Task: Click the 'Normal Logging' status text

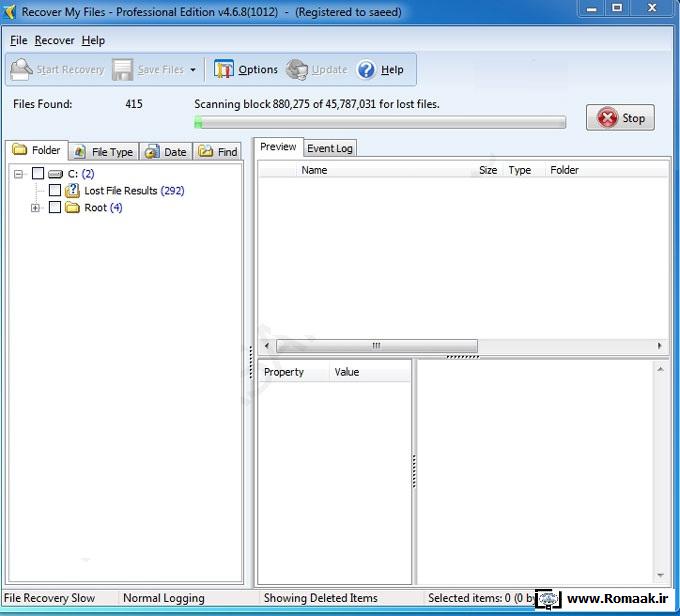Action: [164, 598]
